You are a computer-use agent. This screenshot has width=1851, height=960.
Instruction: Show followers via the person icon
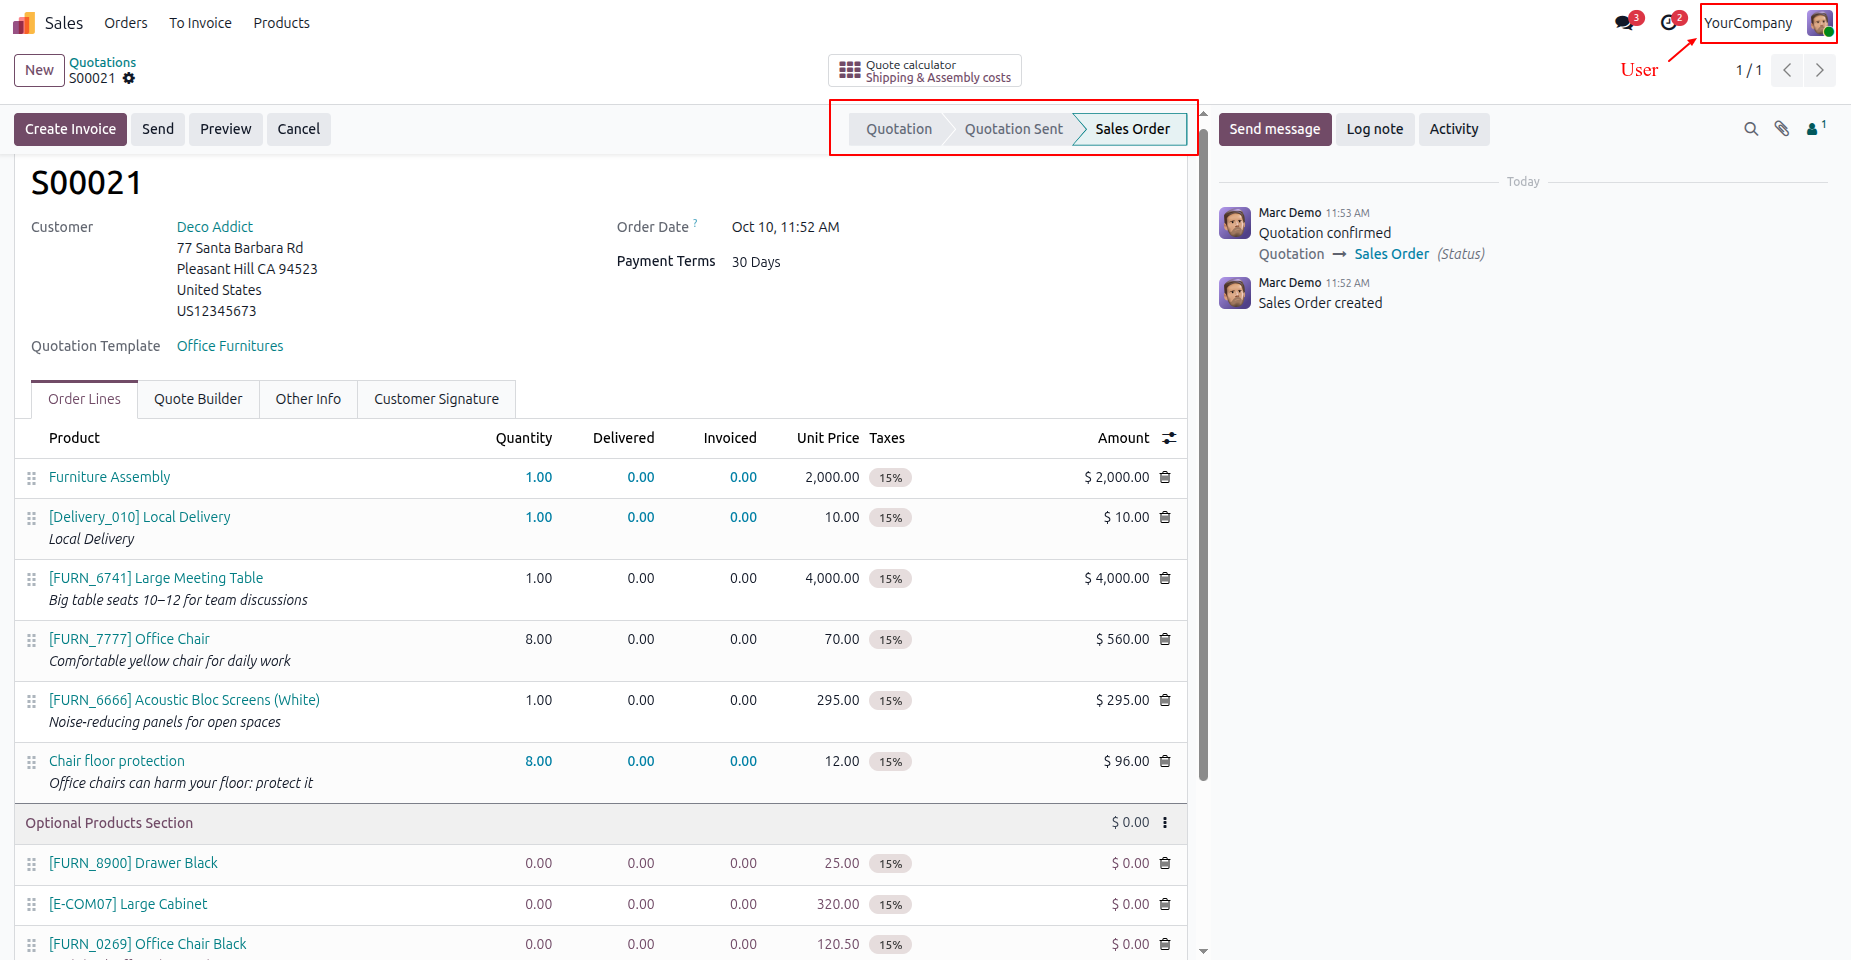click(1815, 128)
